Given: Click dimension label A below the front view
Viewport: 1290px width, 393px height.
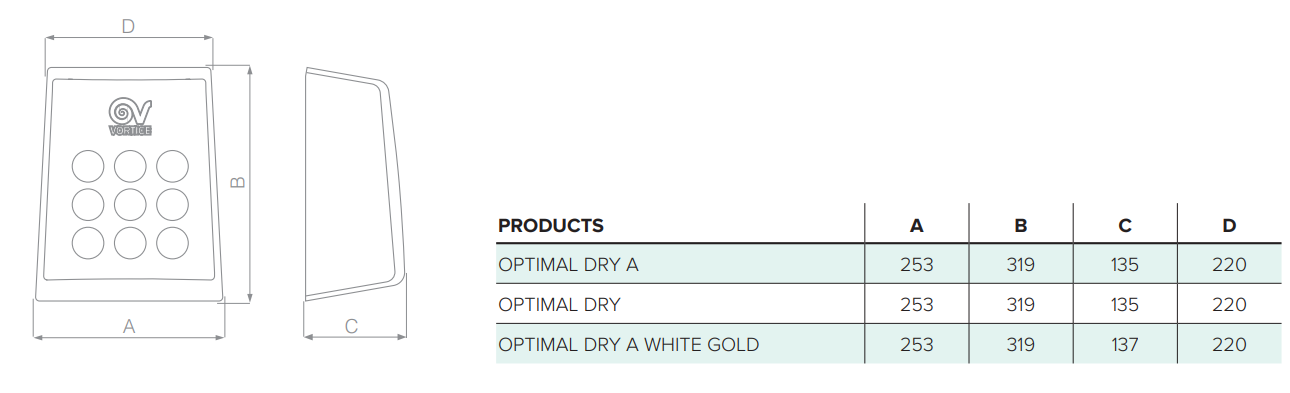Looking at the screenshot, I should click(x=128, y=325).
